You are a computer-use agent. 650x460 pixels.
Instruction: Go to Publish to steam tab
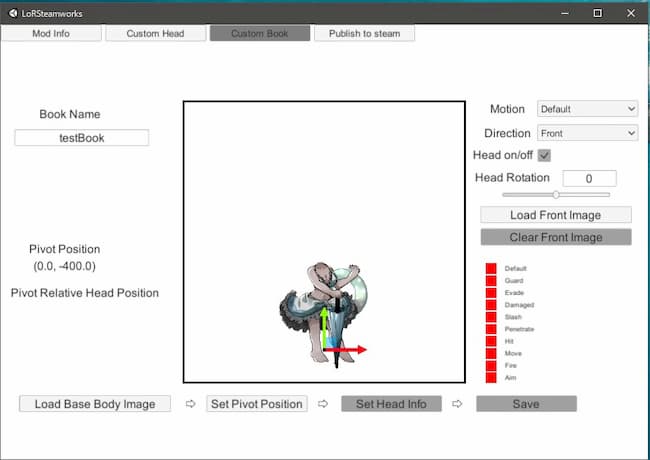pos(364,34)
